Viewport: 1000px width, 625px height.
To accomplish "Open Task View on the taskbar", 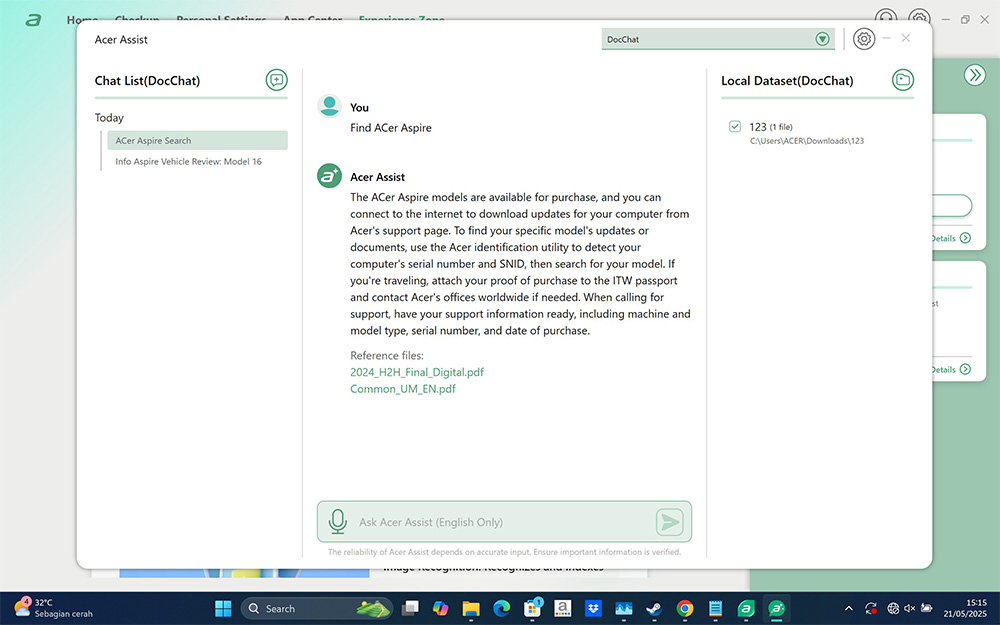I will [x=409, y=608].
